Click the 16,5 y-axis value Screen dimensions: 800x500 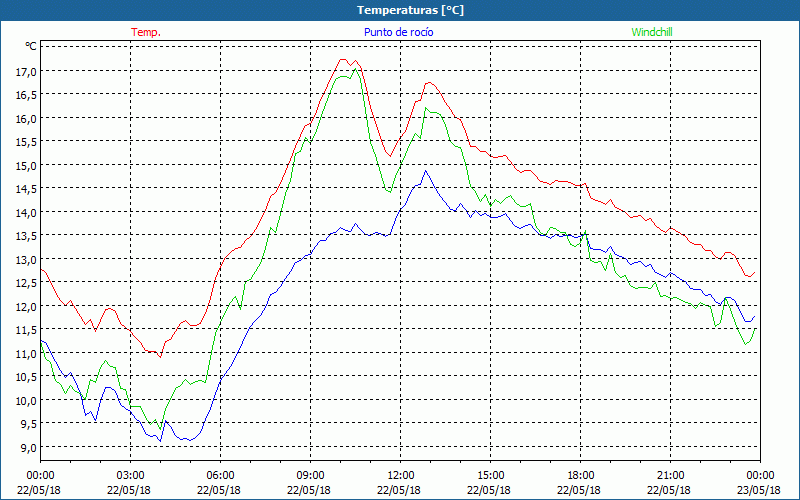point(27,95)
